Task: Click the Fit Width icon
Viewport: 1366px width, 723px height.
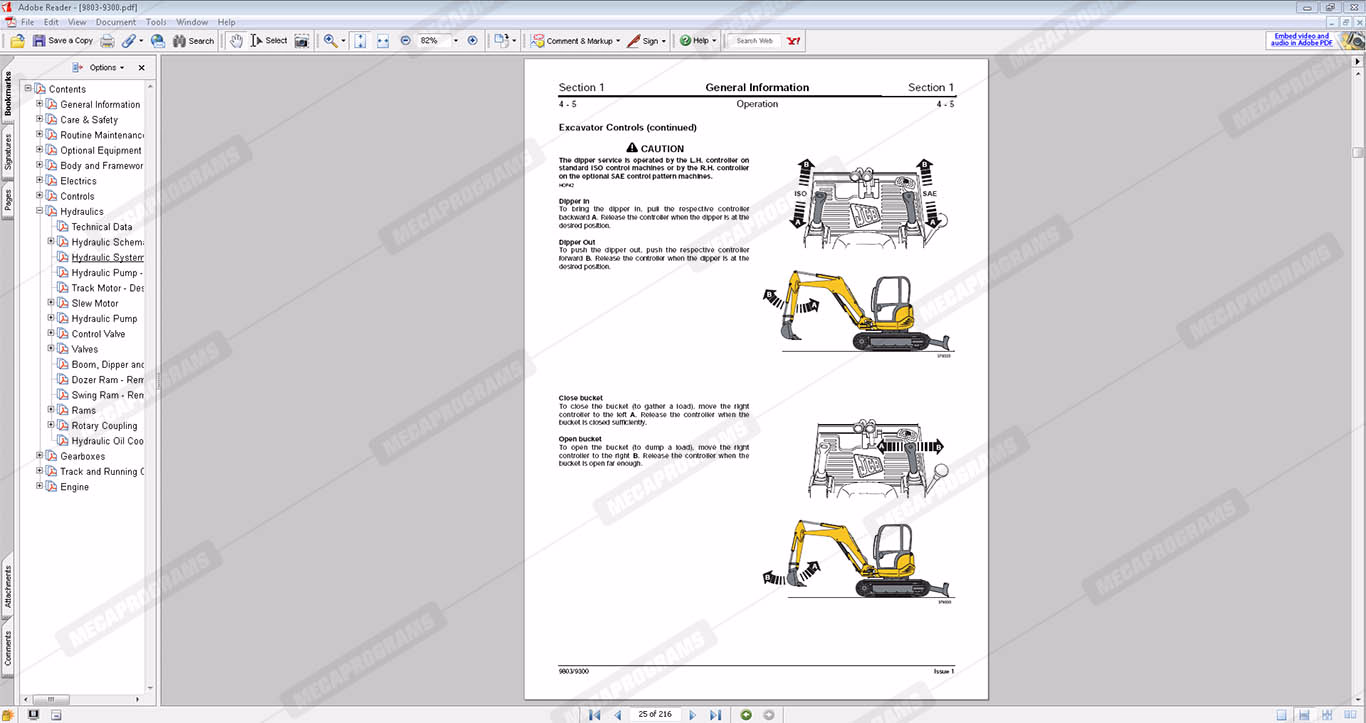Action: (x=383, y=41)
